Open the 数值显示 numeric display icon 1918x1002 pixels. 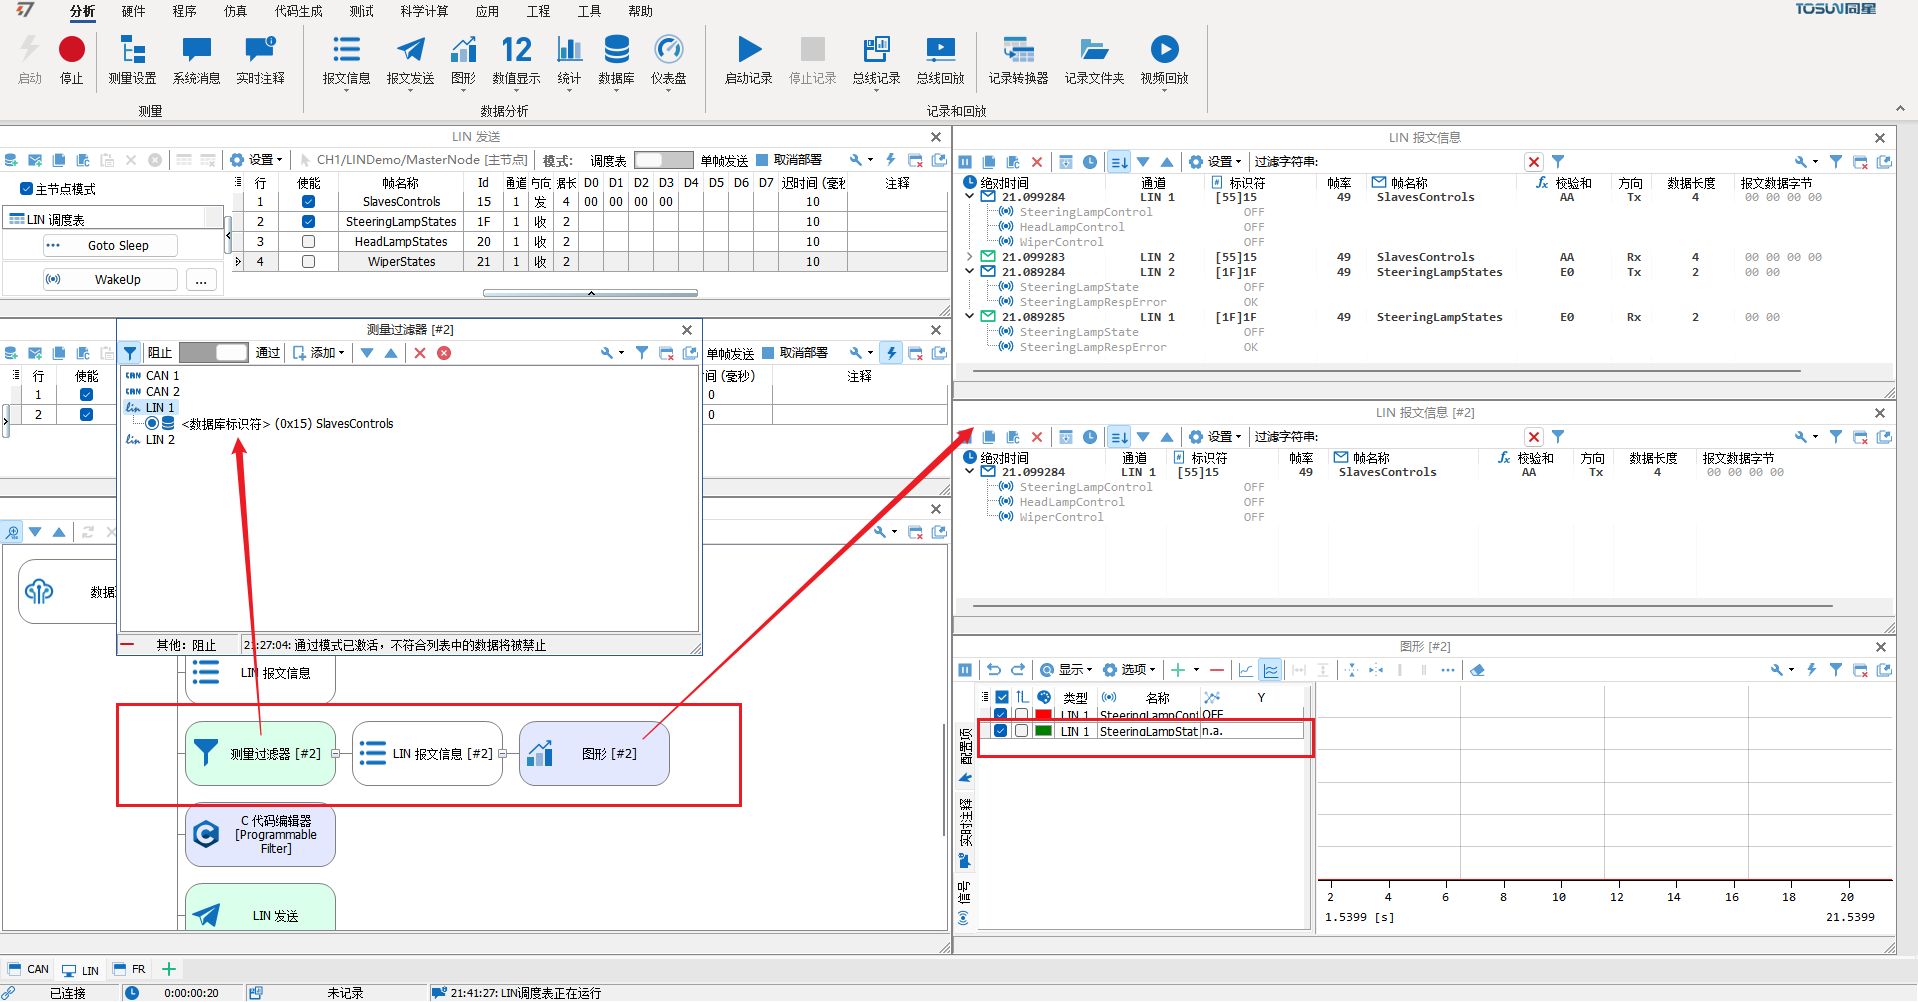[x=516, y=50]
